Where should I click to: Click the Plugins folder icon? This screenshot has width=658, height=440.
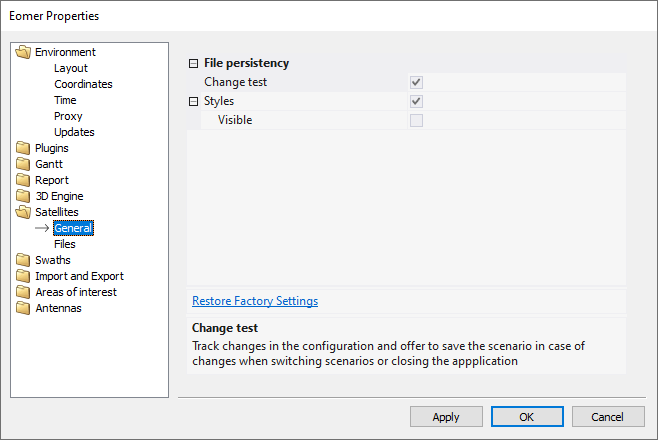tap(24, 148)
